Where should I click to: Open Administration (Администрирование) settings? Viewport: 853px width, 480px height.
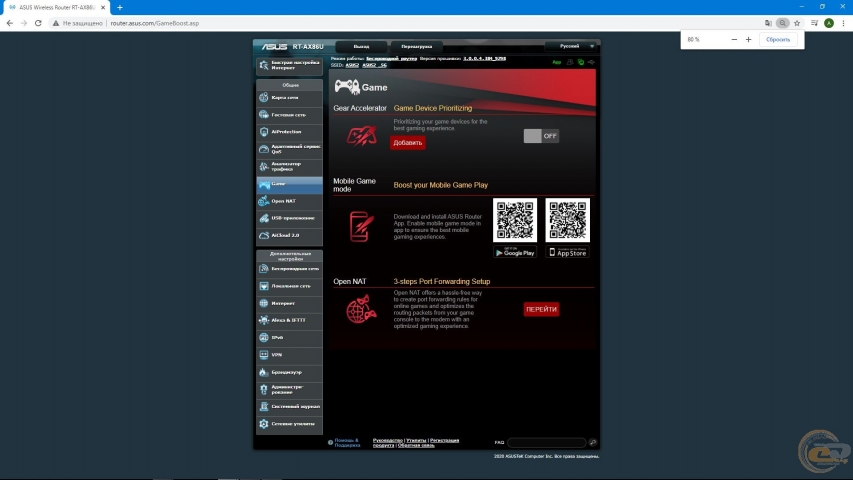289,390
